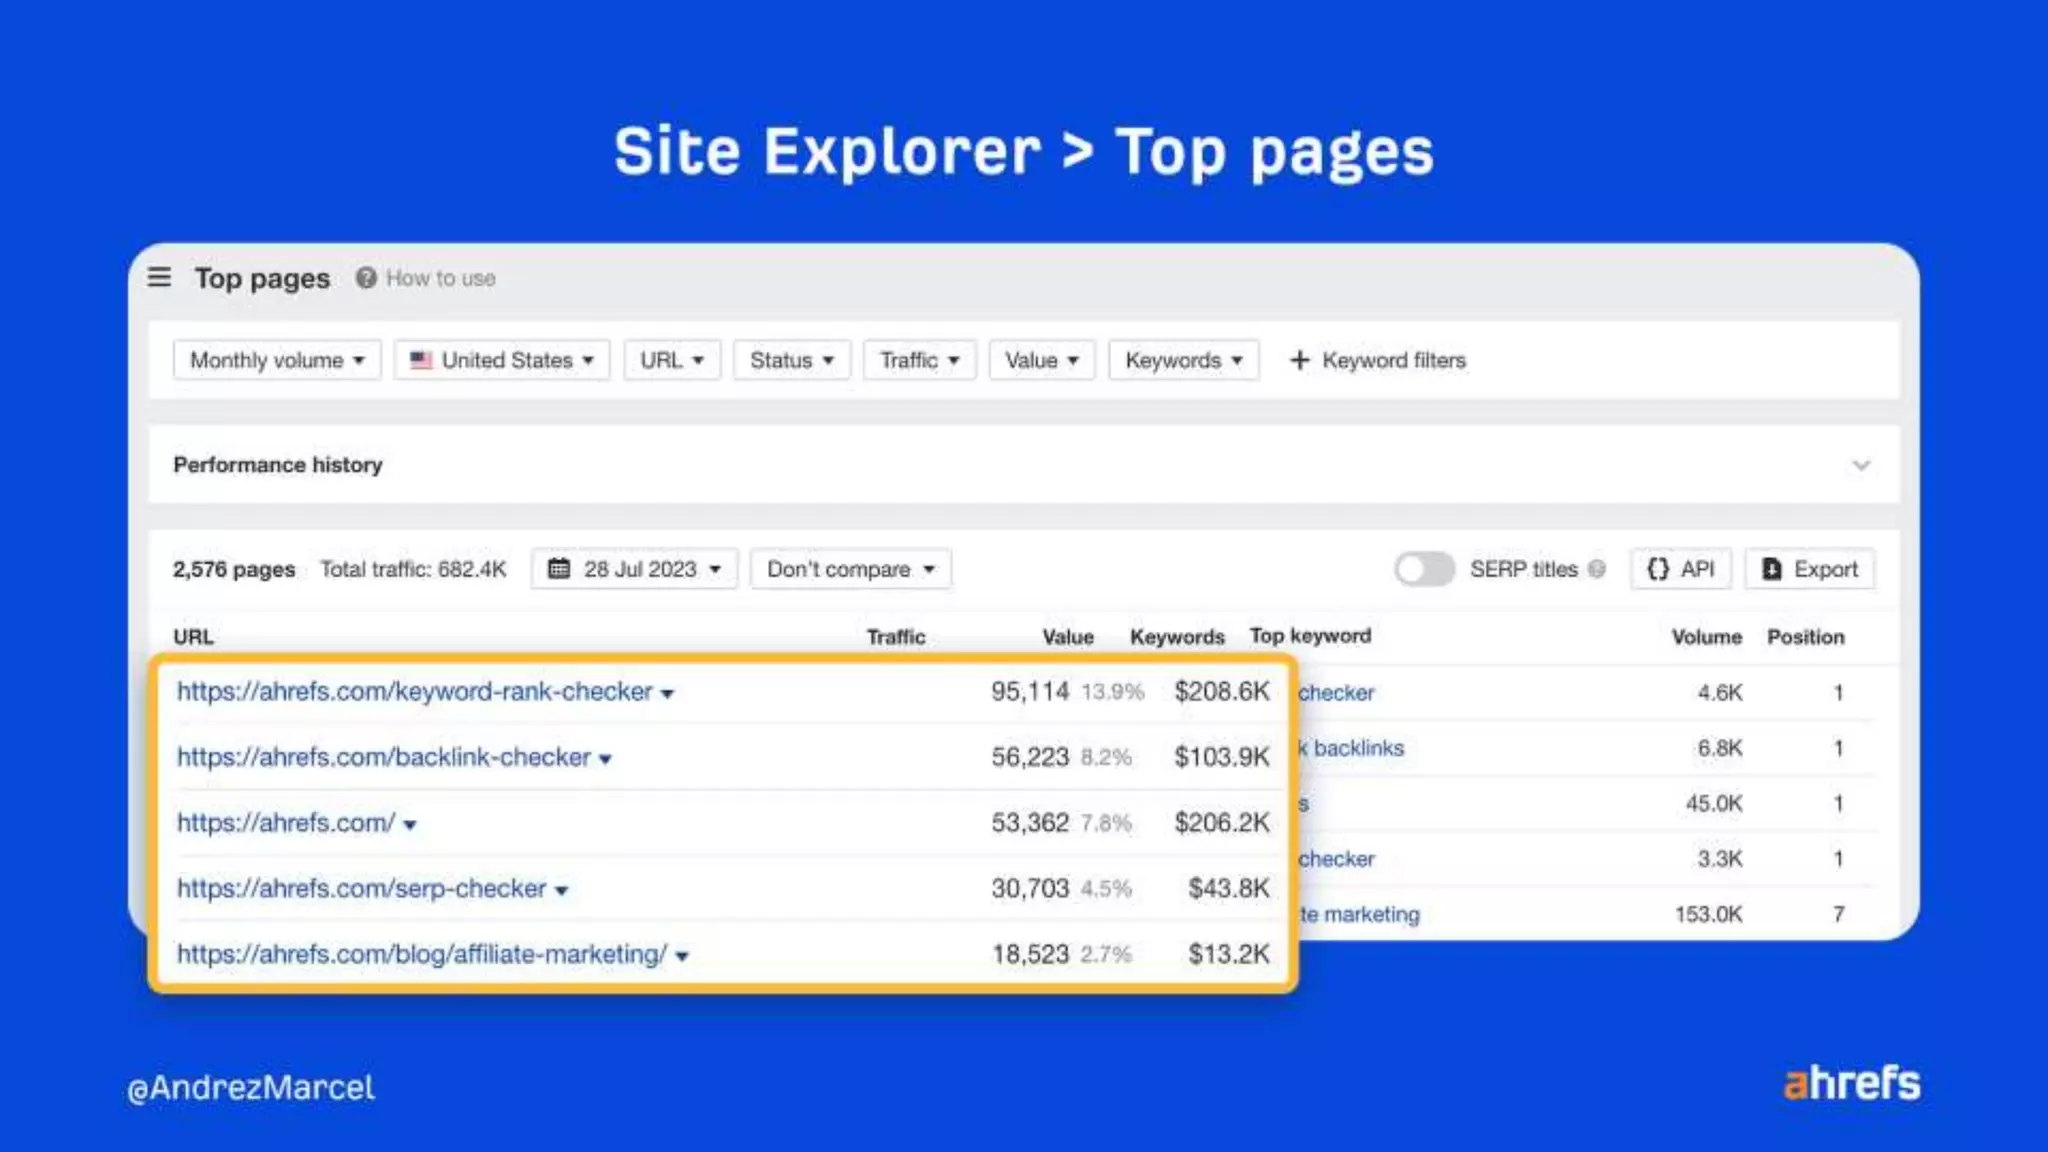Screen dimensions: 2048x1152
Task: Click the Top keyword column header
Action: (1310, 636)
